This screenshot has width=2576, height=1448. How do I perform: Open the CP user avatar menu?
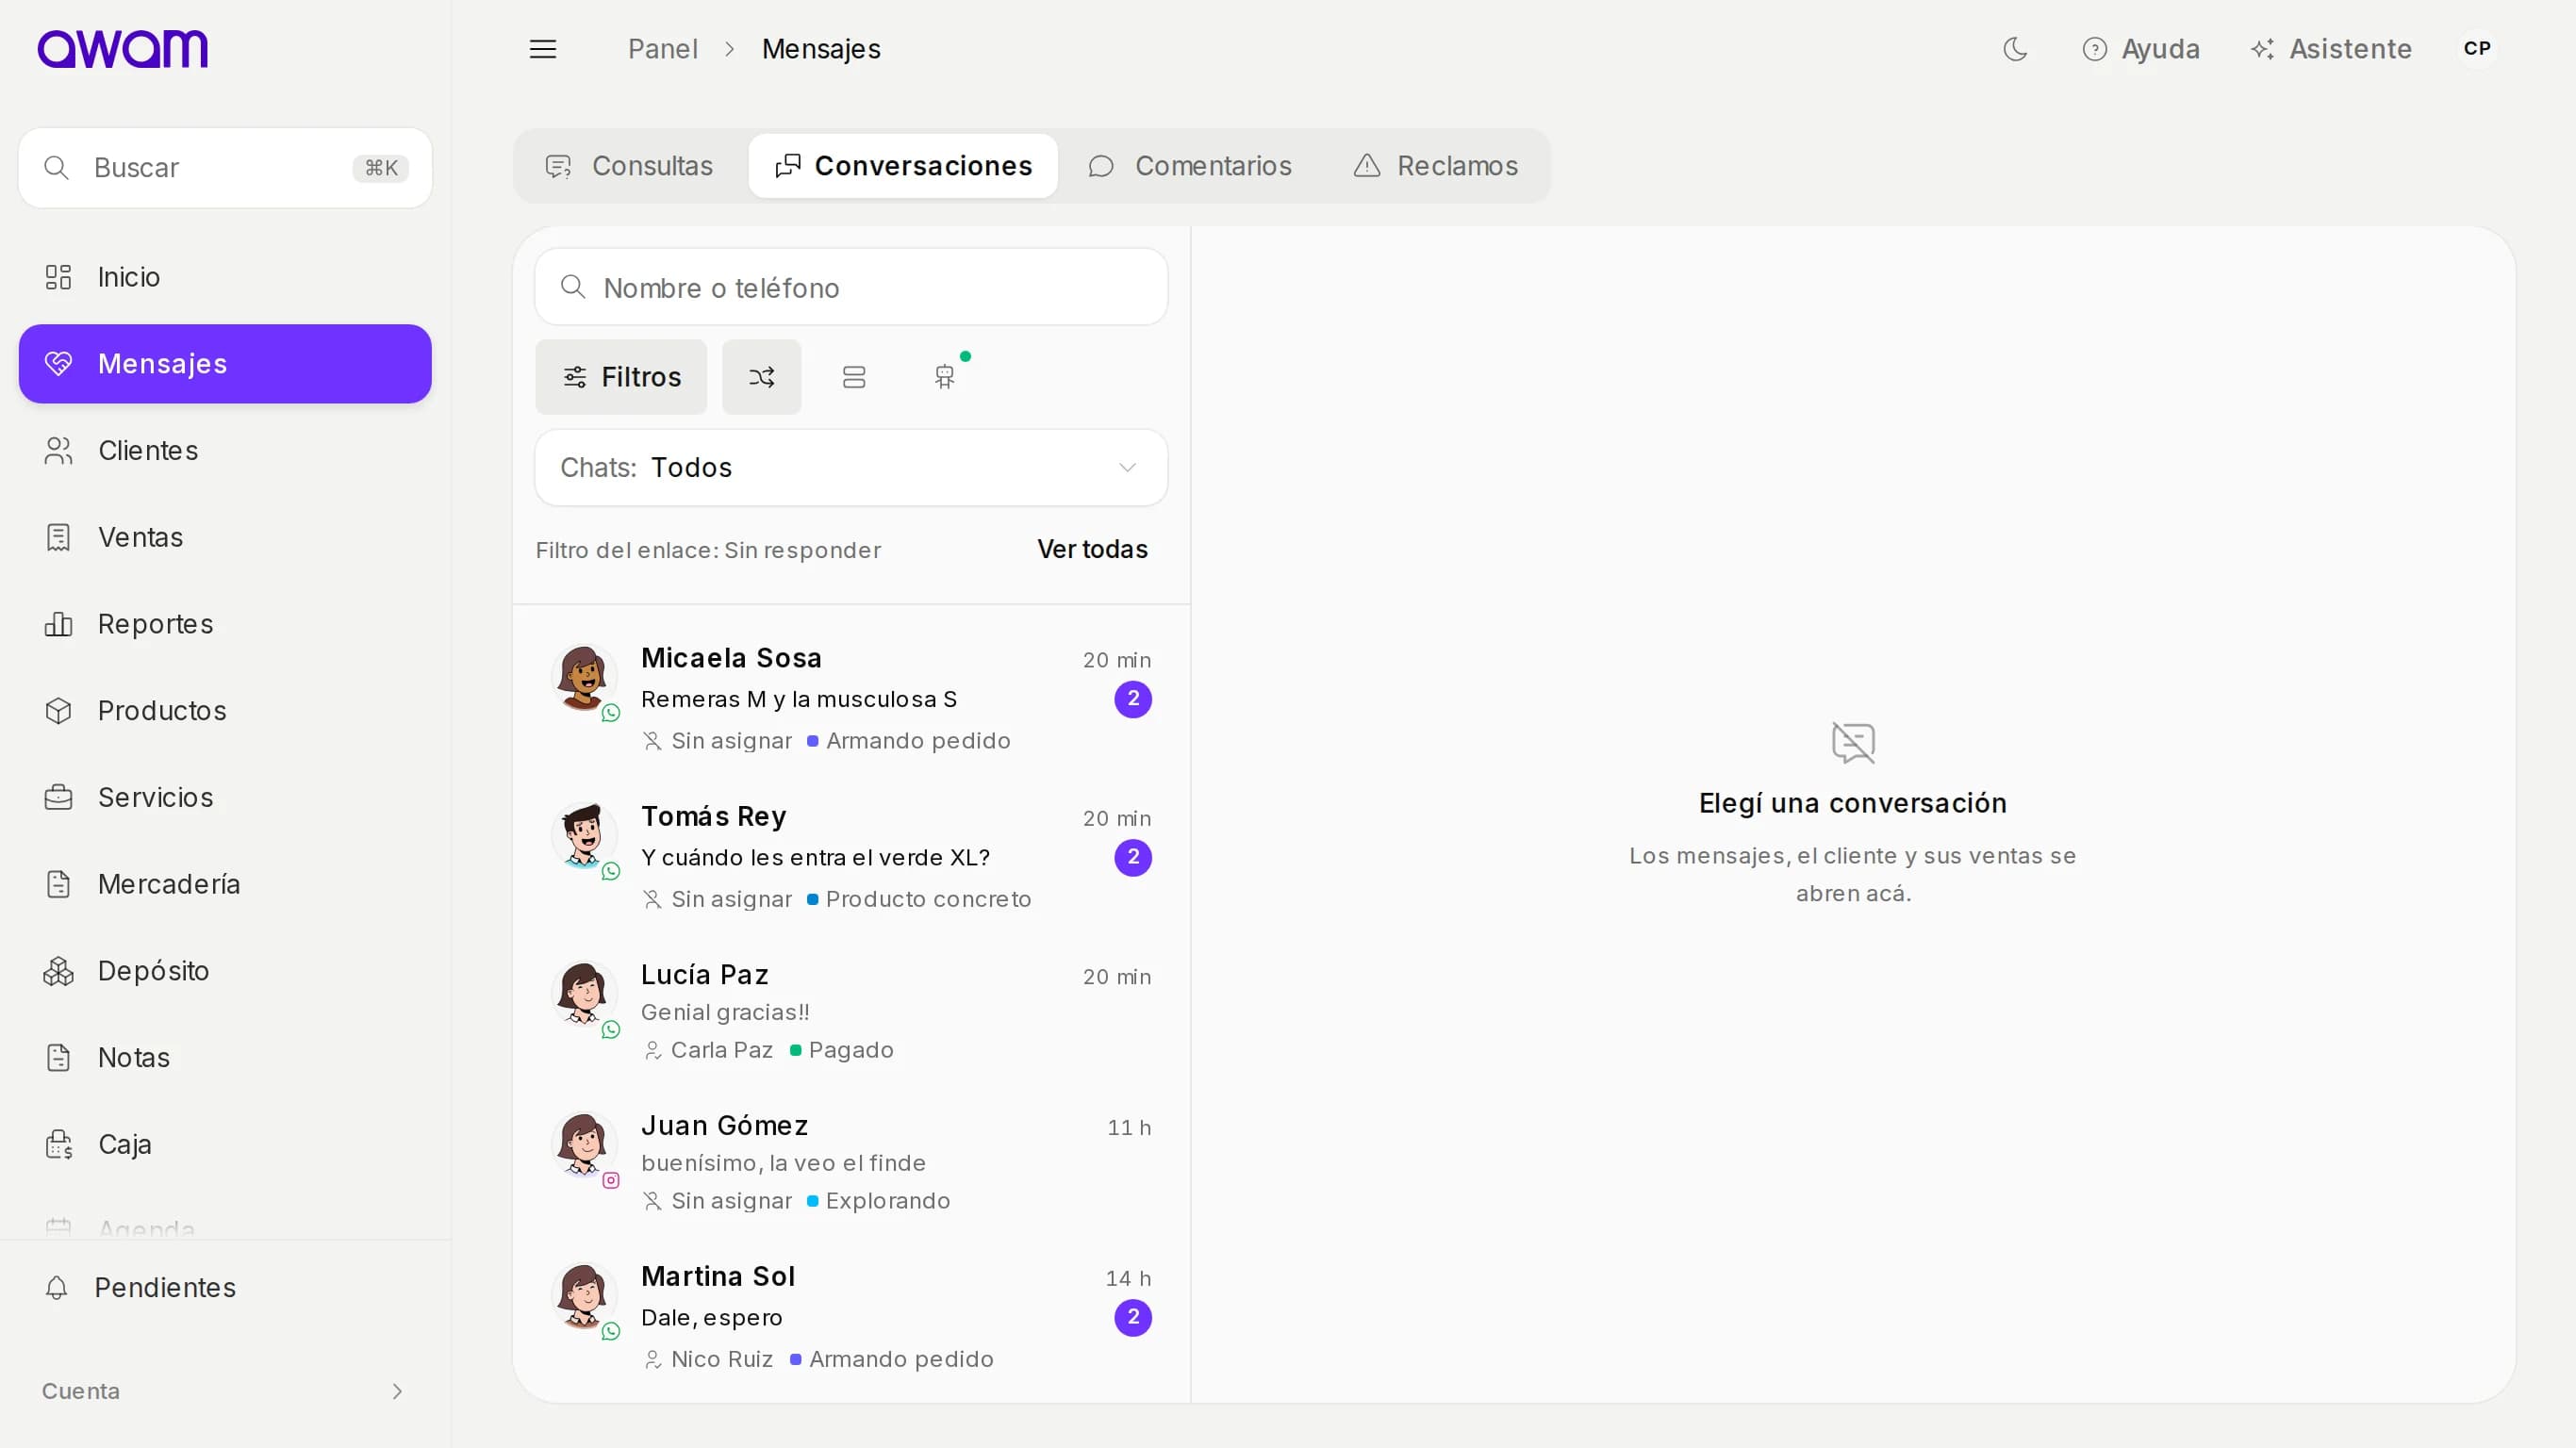point(2476,48)
